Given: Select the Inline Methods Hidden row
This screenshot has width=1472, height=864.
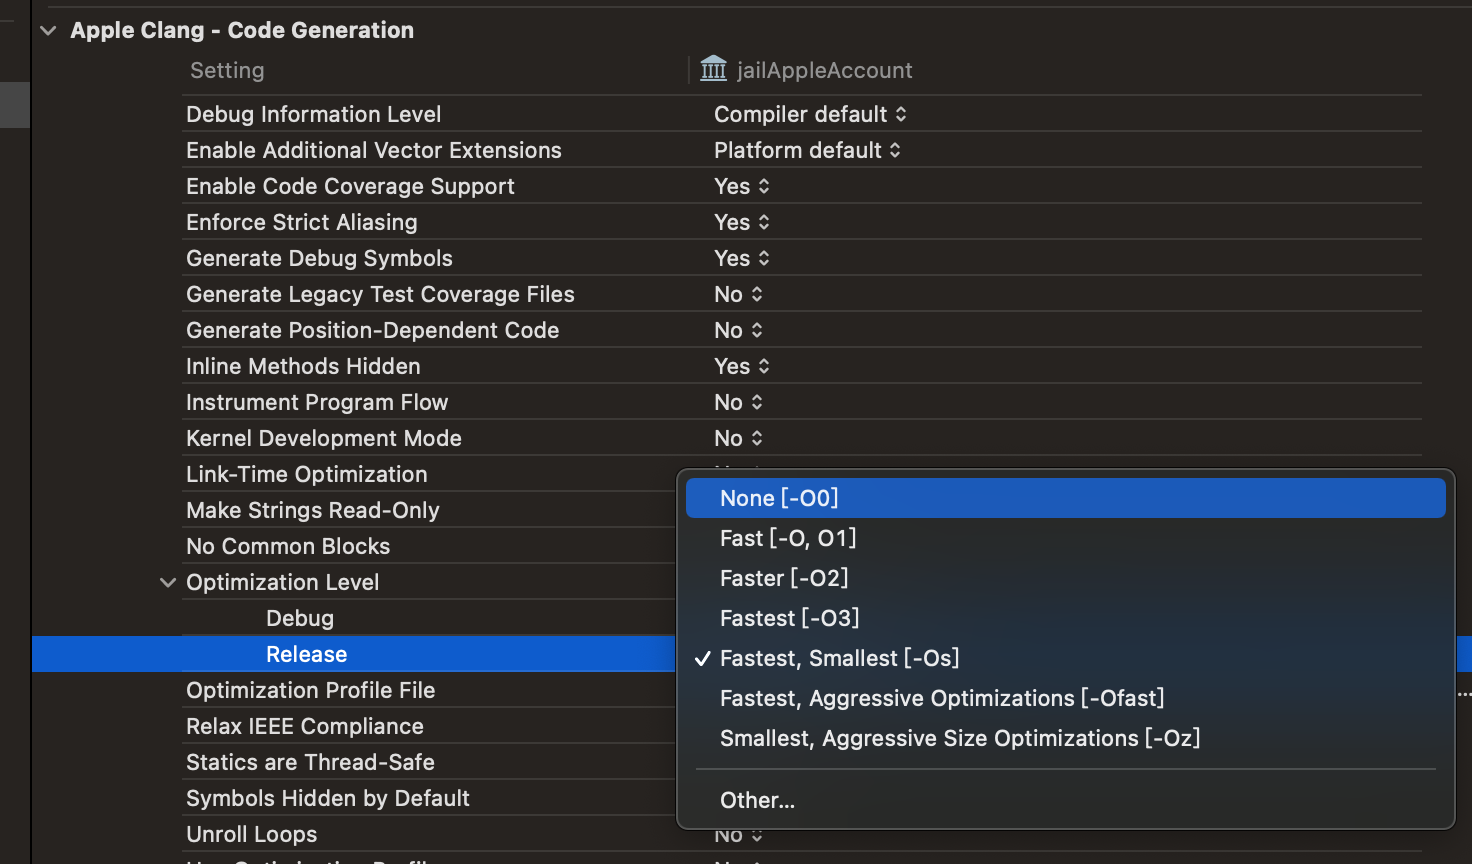Looking at the screenshot, I should point(303,366).
